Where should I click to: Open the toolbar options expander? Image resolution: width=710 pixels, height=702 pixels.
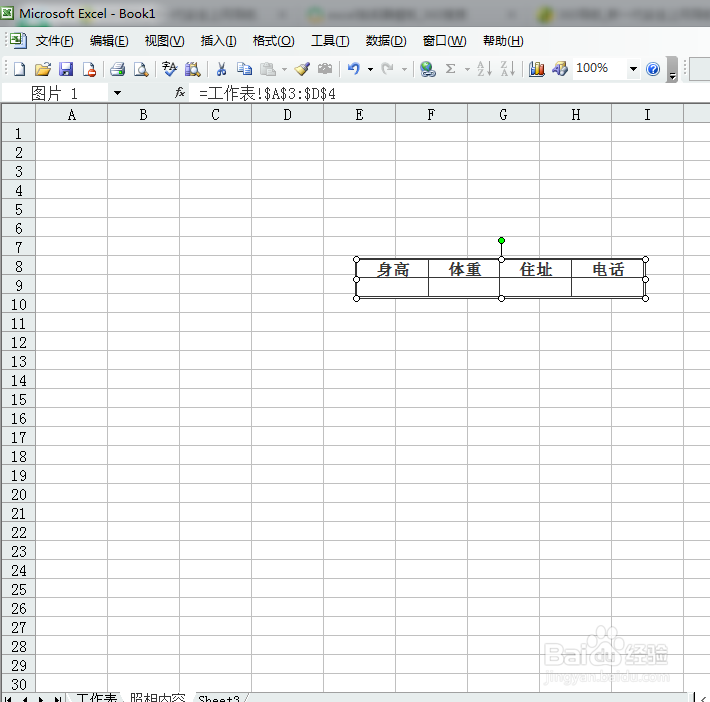[x=672, y=70]
